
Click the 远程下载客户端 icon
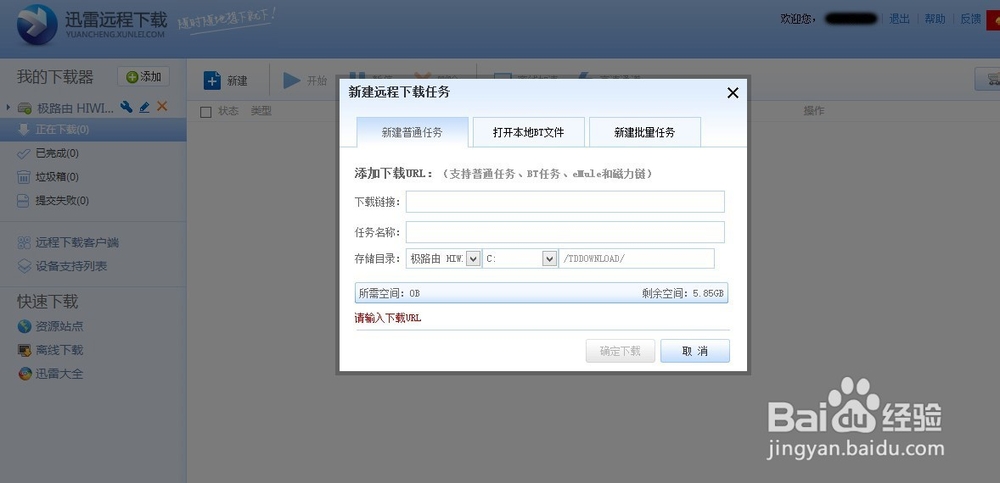tap(24, 242)
